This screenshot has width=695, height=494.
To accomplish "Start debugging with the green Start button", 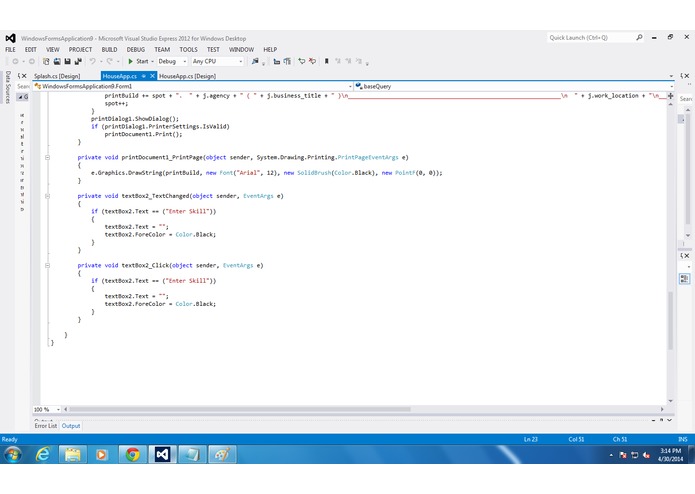I will [x=138, y=62].
